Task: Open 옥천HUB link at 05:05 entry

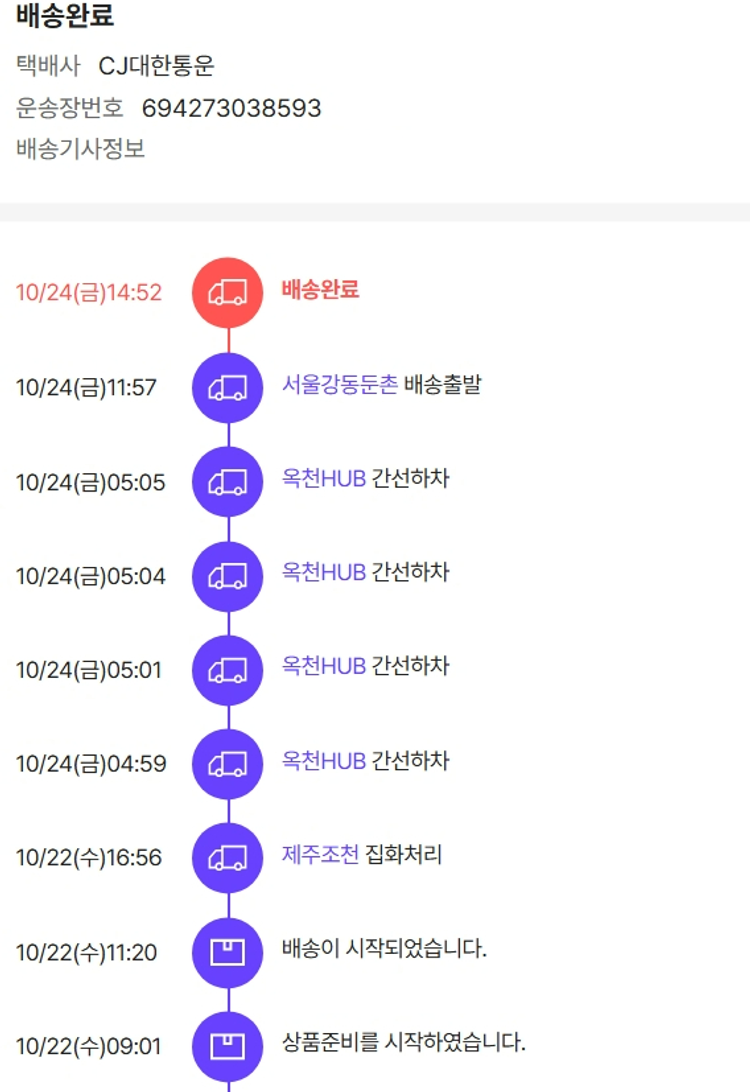Action: (x=324, y=479)
